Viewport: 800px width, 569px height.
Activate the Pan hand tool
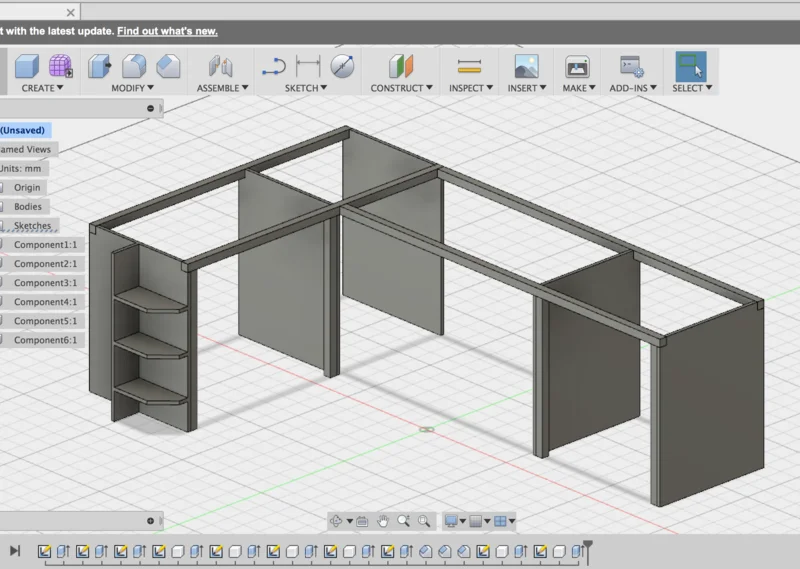(383, 521)
